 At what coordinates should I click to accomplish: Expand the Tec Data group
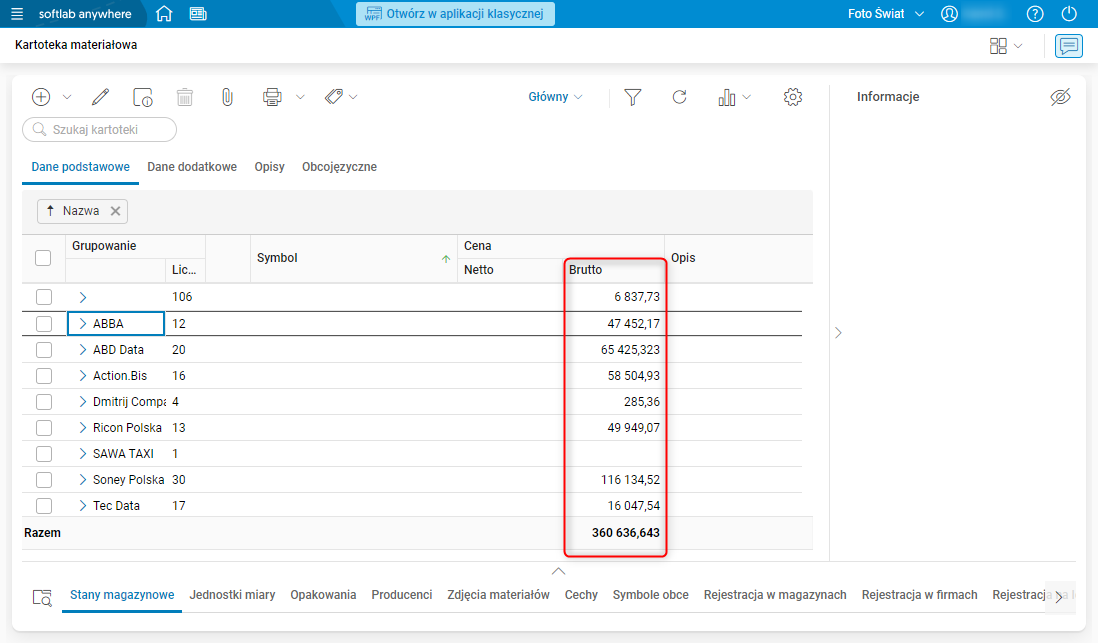tap(83, 505)
